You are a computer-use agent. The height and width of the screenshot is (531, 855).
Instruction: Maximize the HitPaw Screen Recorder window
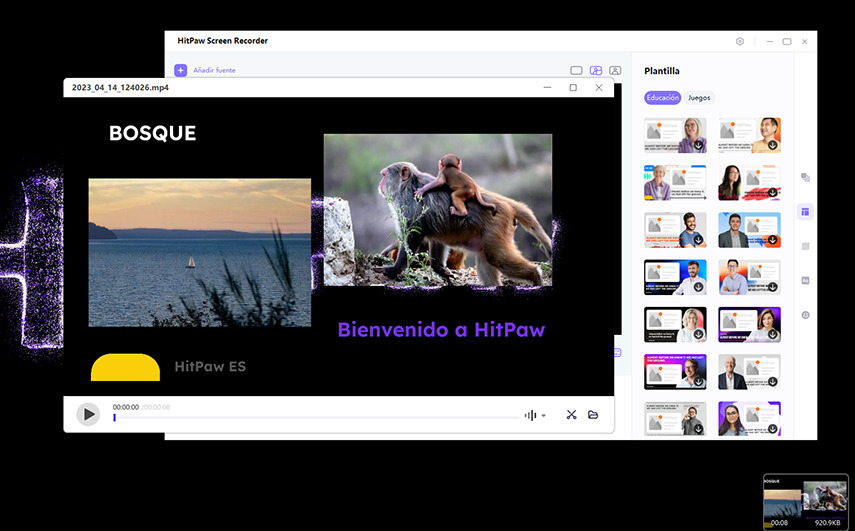[x=787, y=41]
